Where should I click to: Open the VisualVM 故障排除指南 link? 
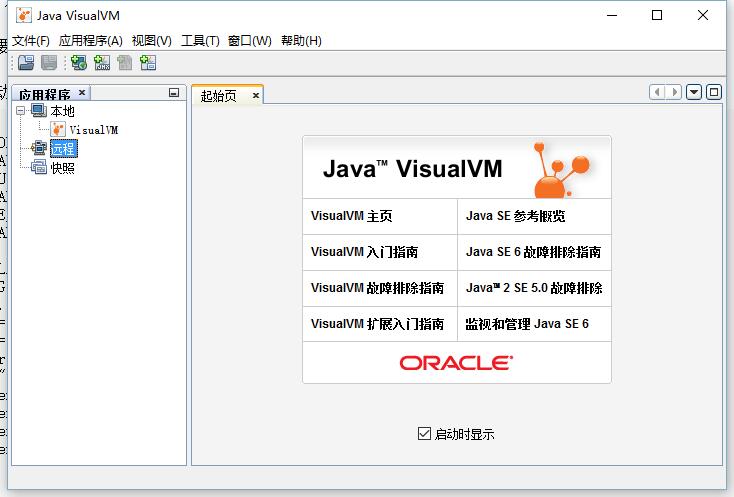coord(377,288)
